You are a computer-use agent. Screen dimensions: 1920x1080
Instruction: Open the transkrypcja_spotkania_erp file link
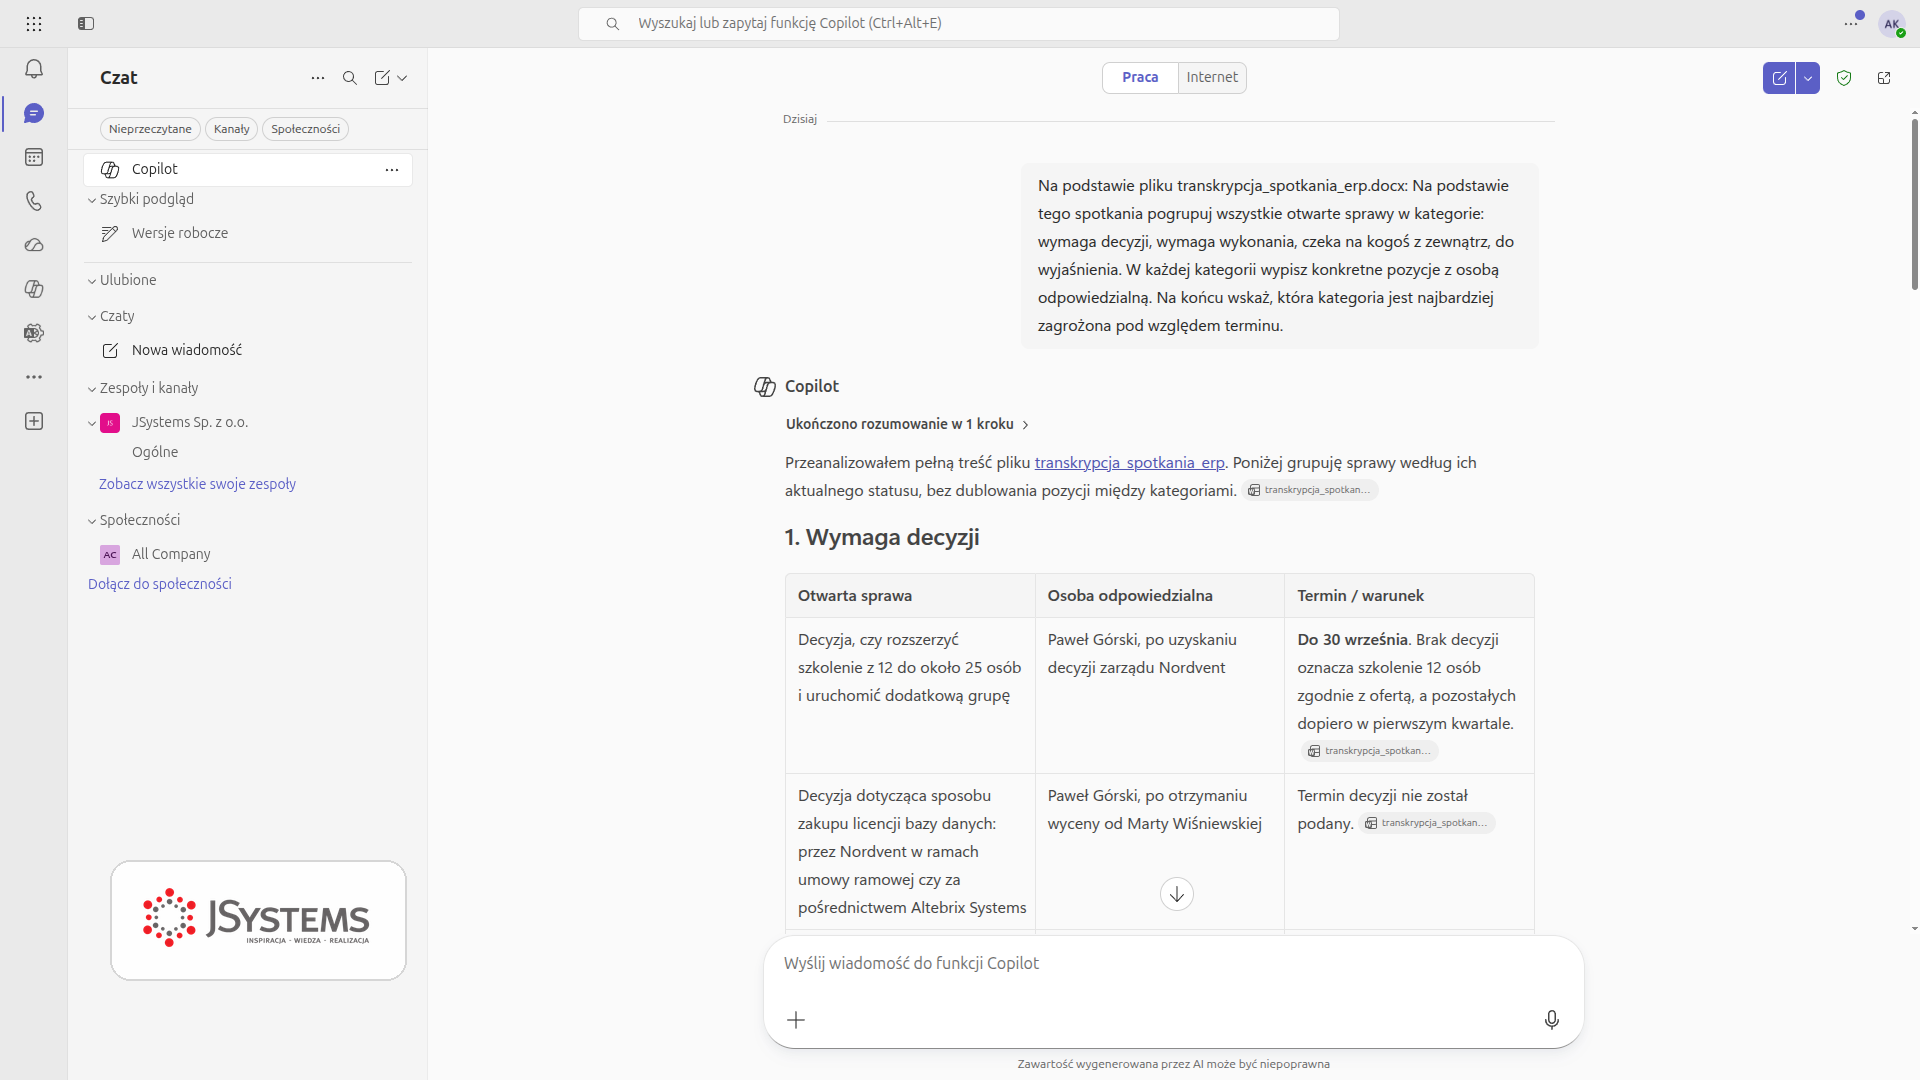click(x=1130, y=462)
